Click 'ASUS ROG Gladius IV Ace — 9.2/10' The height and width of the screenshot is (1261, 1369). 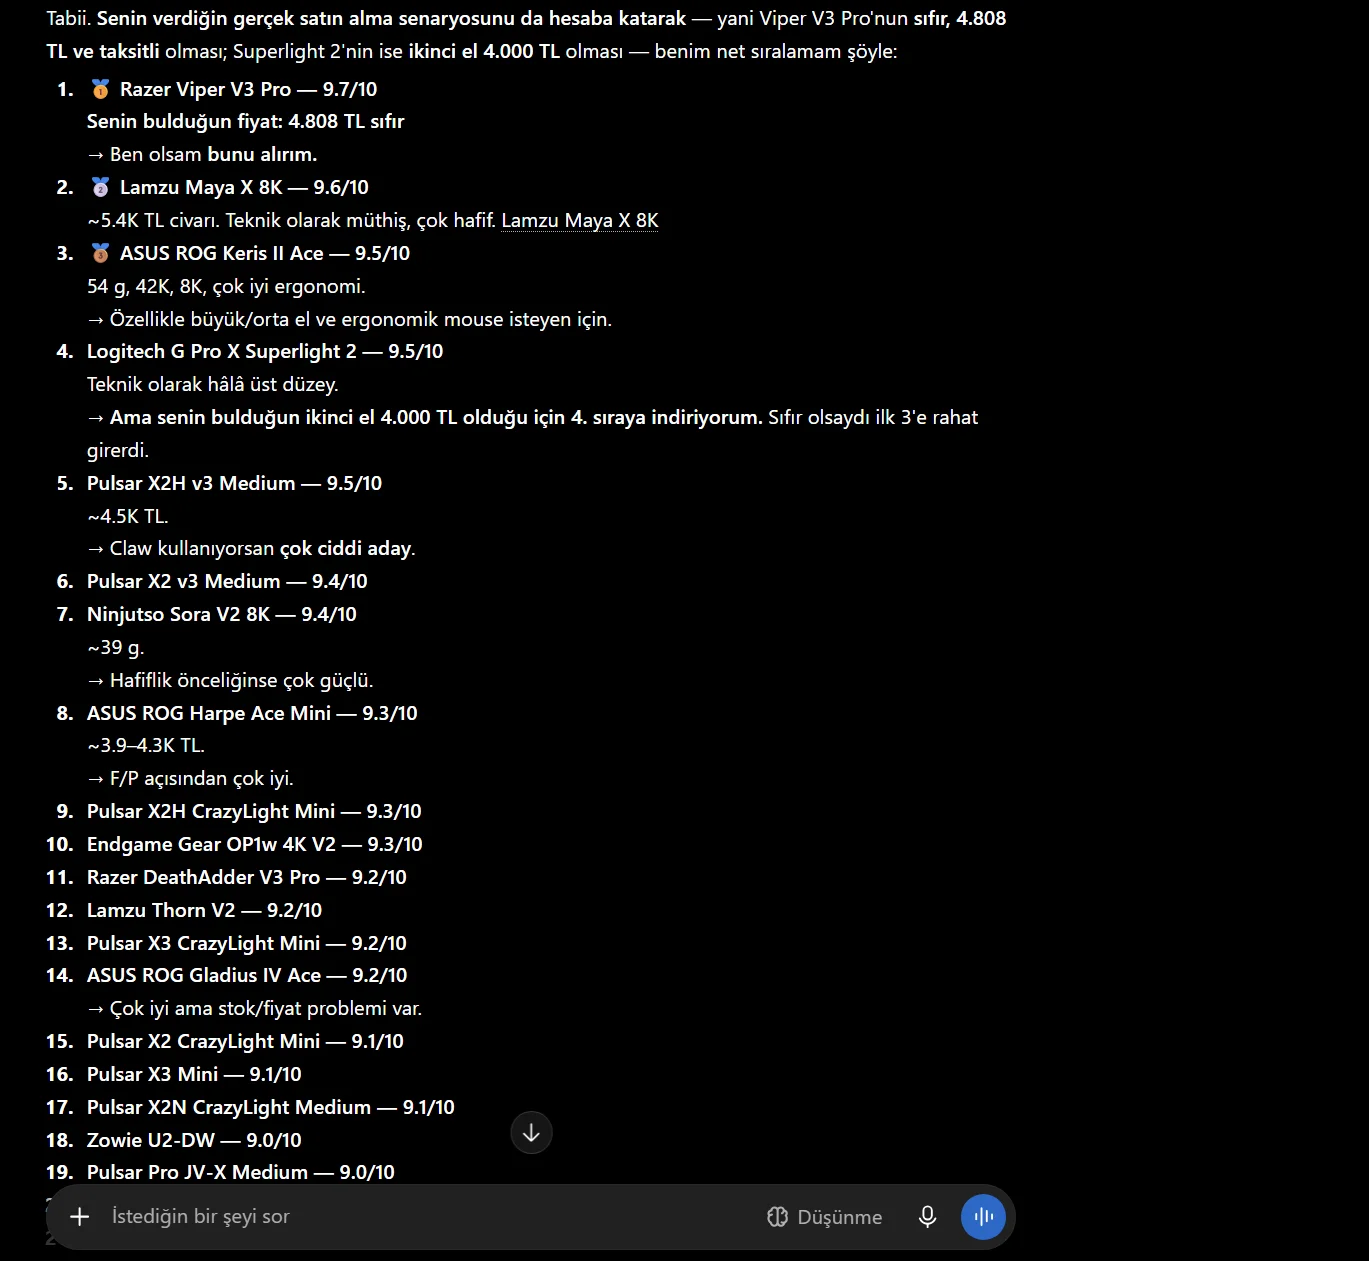click(x=247, y=975)
